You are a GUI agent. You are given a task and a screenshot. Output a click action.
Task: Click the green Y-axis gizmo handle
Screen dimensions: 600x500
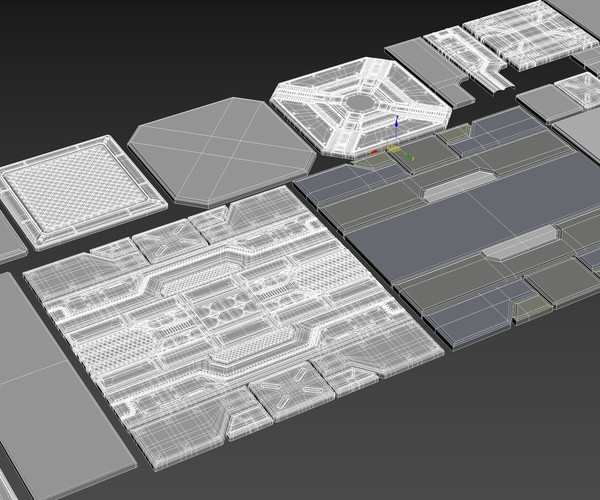tap(409, 157)
